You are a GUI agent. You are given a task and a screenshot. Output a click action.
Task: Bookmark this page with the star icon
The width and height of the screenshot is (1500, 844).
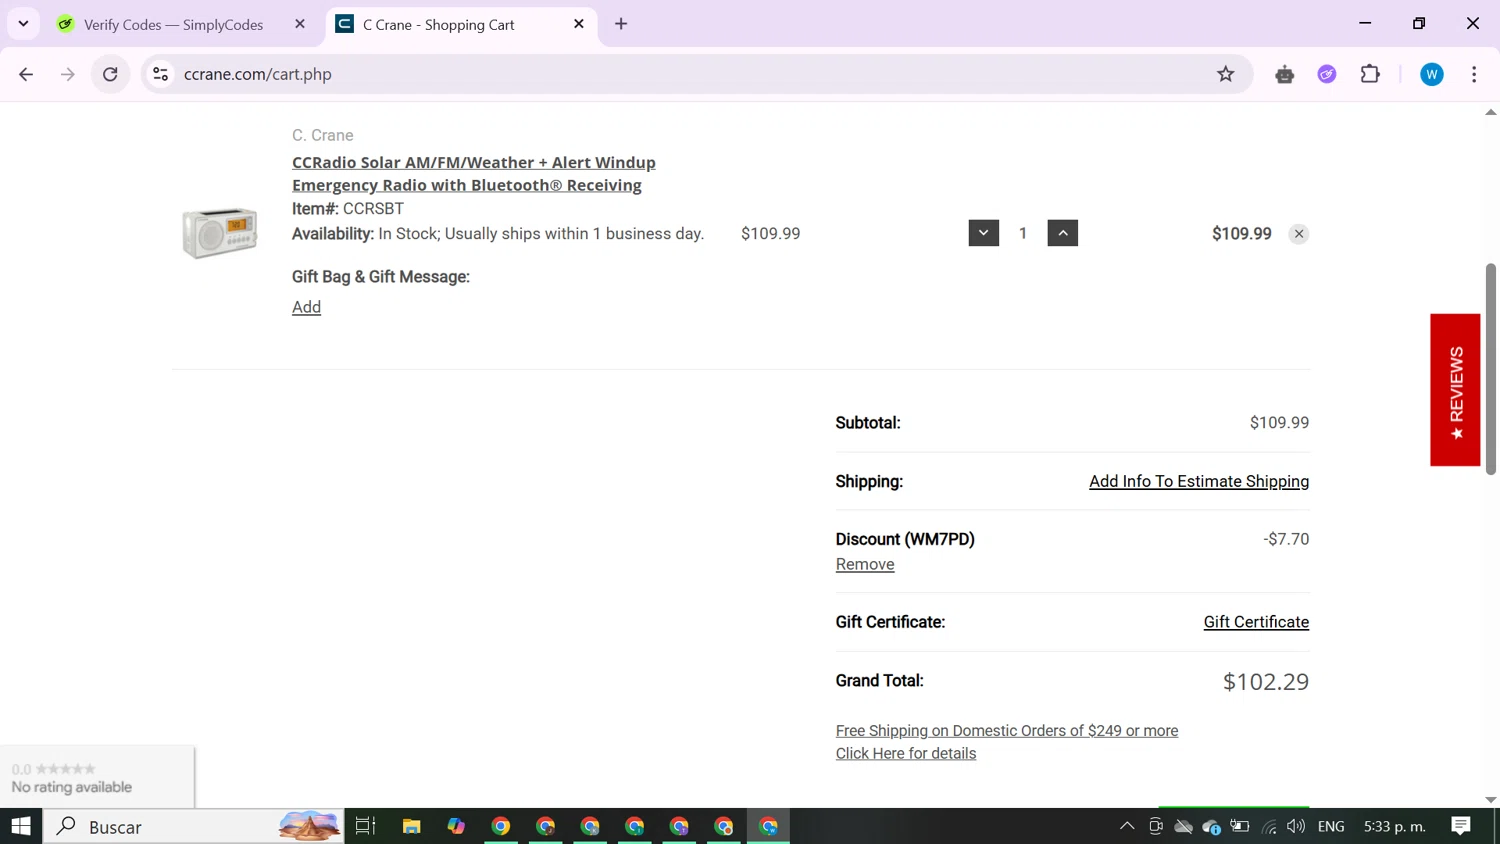coord(1226,74)
